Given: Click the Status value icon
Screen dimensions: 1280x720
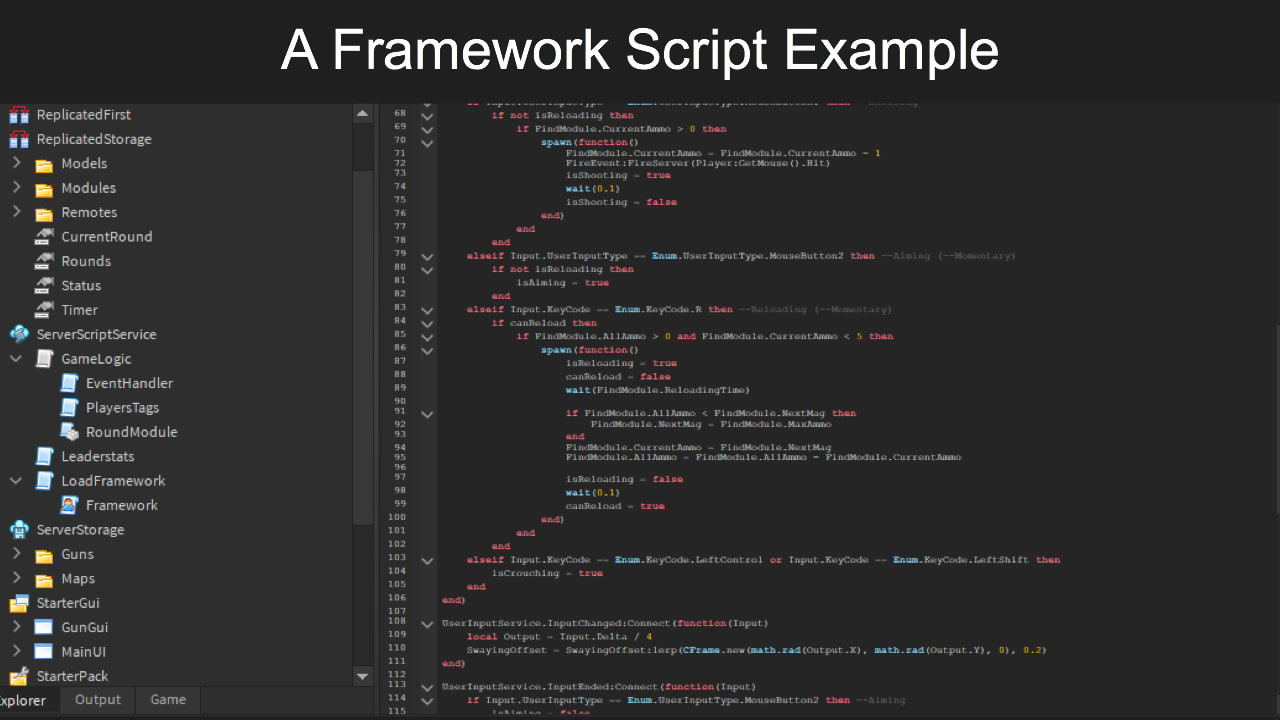Looking at the screenshot, I should click(x=44, y=286).
